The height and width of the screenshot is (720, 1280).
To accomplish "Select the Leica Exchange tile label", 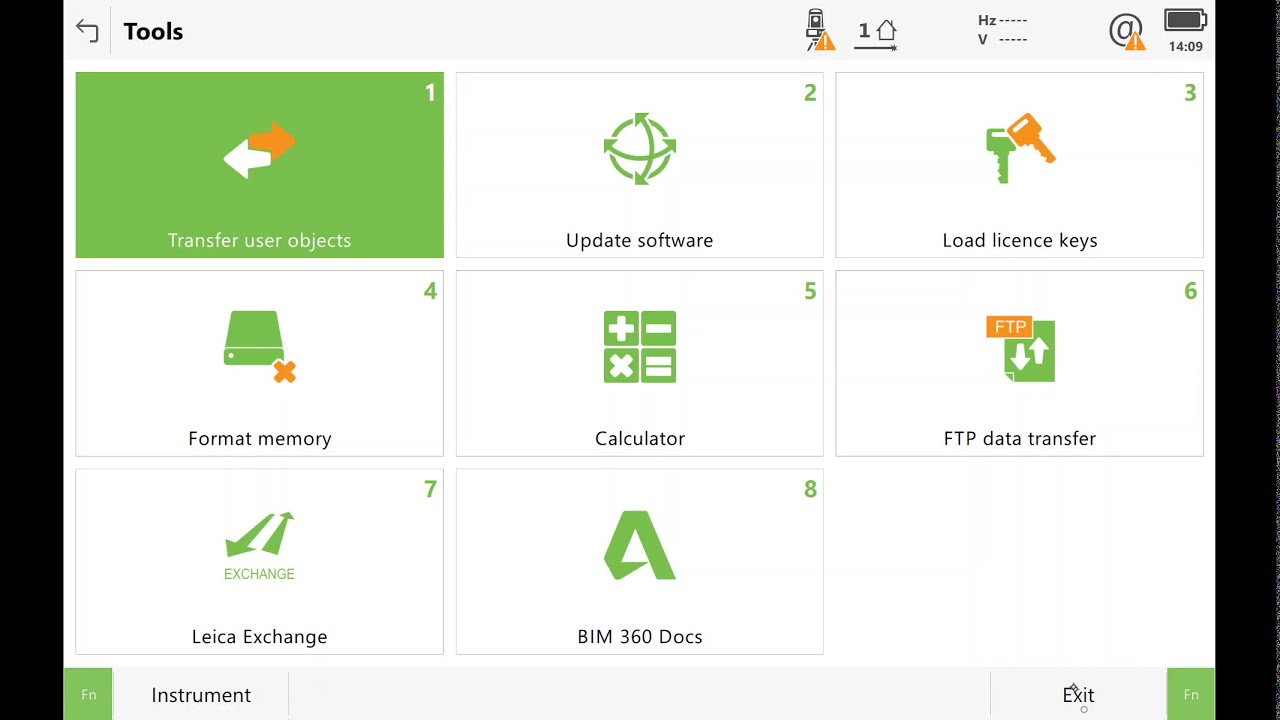I will point(260,636).
